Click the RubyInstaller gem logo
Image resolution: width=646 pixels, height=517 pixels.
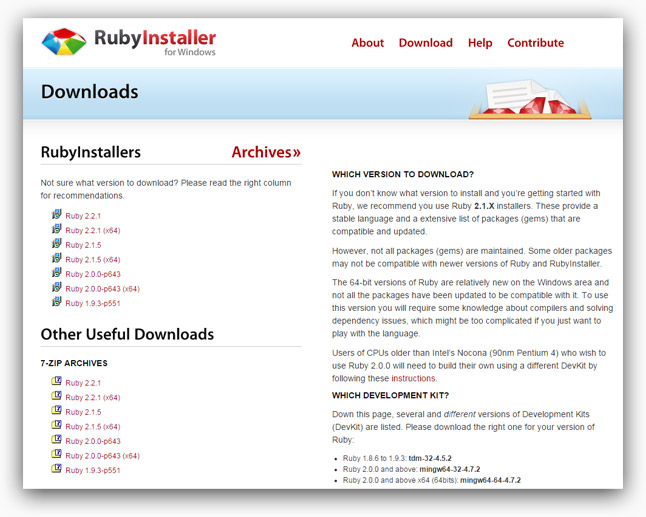pos(63,42)
